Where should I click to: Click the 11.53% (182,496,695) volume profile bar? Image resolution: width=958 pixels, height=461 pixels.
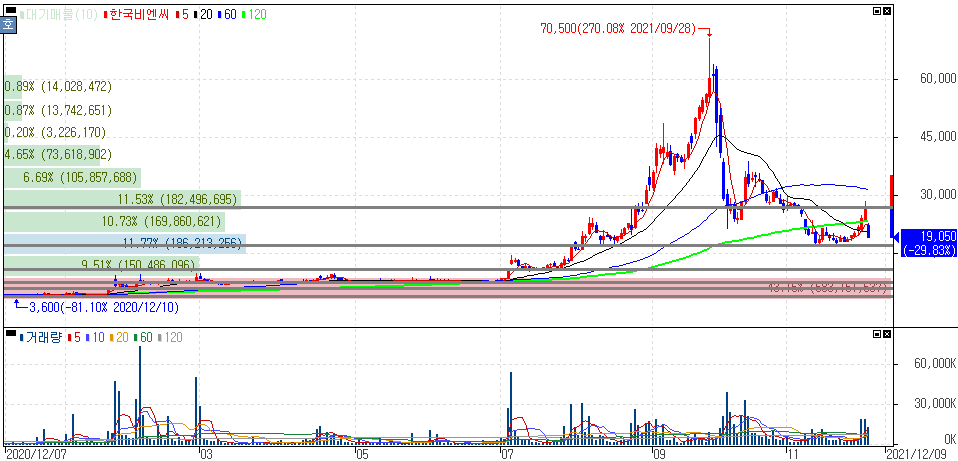(x=122, y=199)
